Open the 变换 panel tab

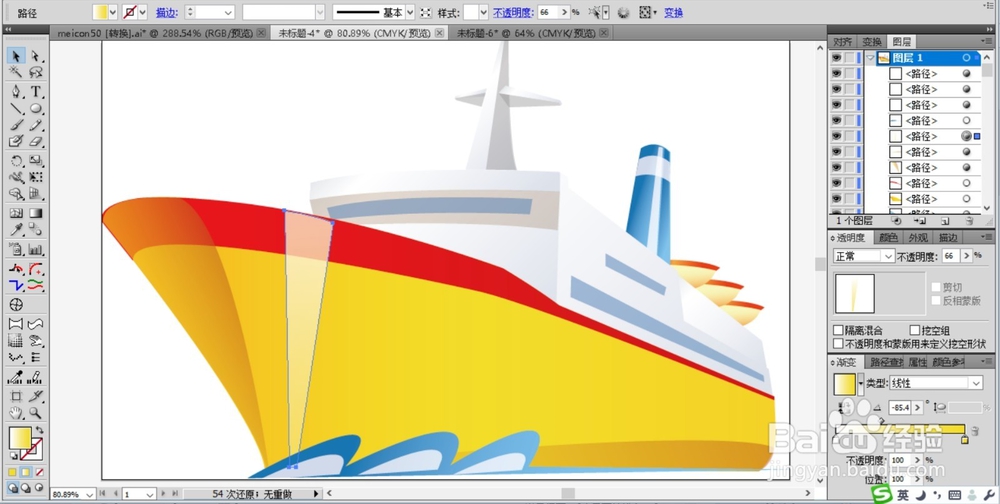[872, 41]
